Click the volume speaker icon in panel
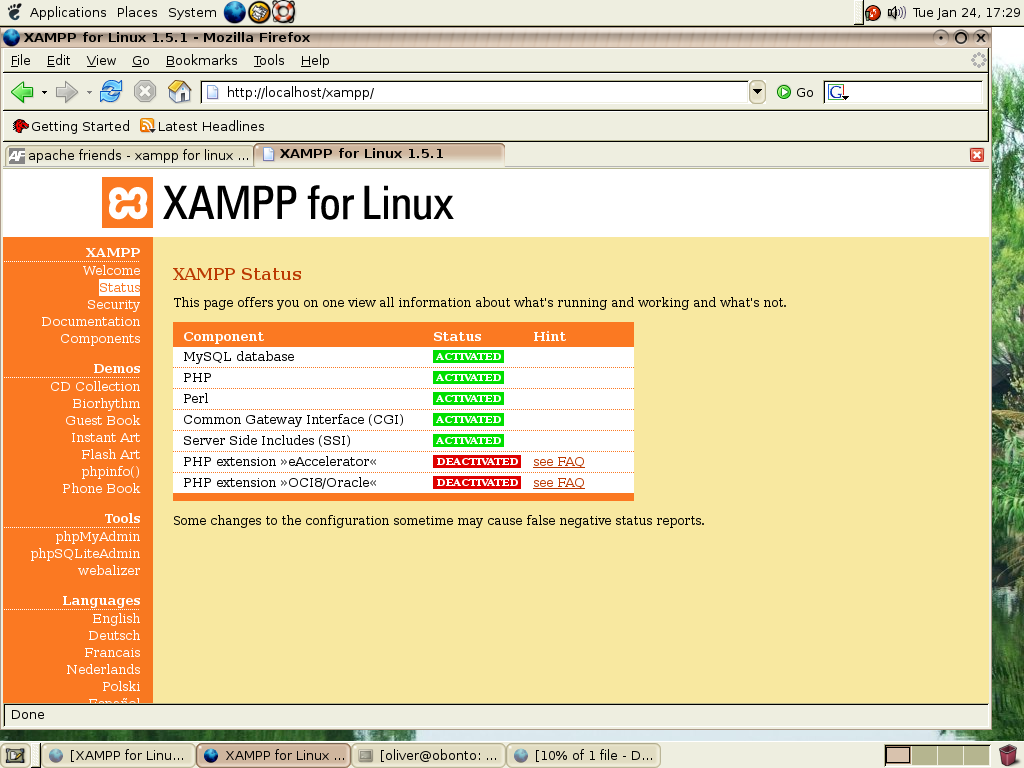Viewport: 1024px width, 768px height. pos(896,13)
